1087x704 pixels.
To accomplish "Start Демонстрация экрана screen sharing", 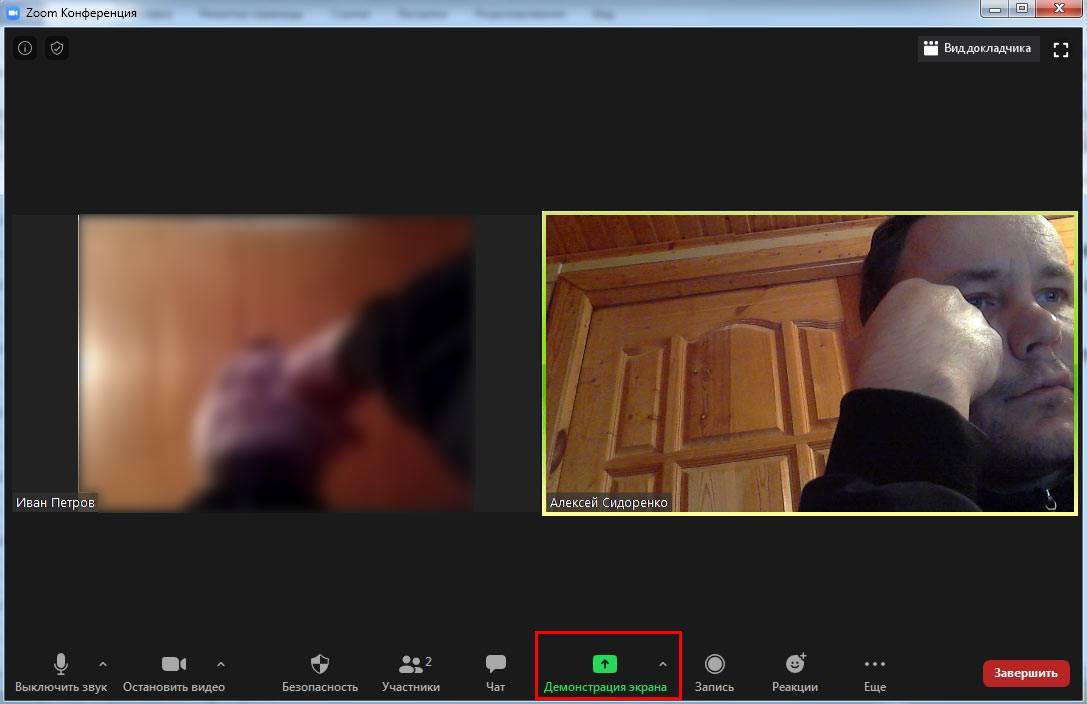I will pos(605,673).
